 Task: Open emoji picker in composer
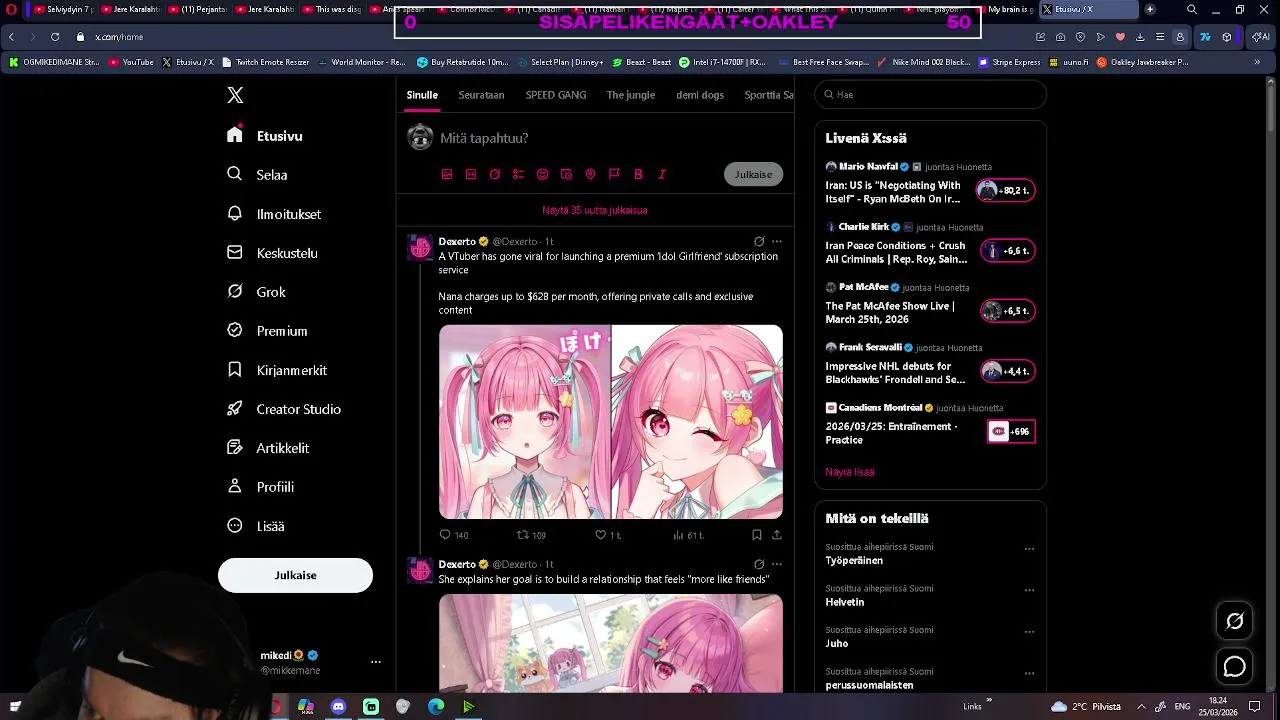click(x=543, y=174)
